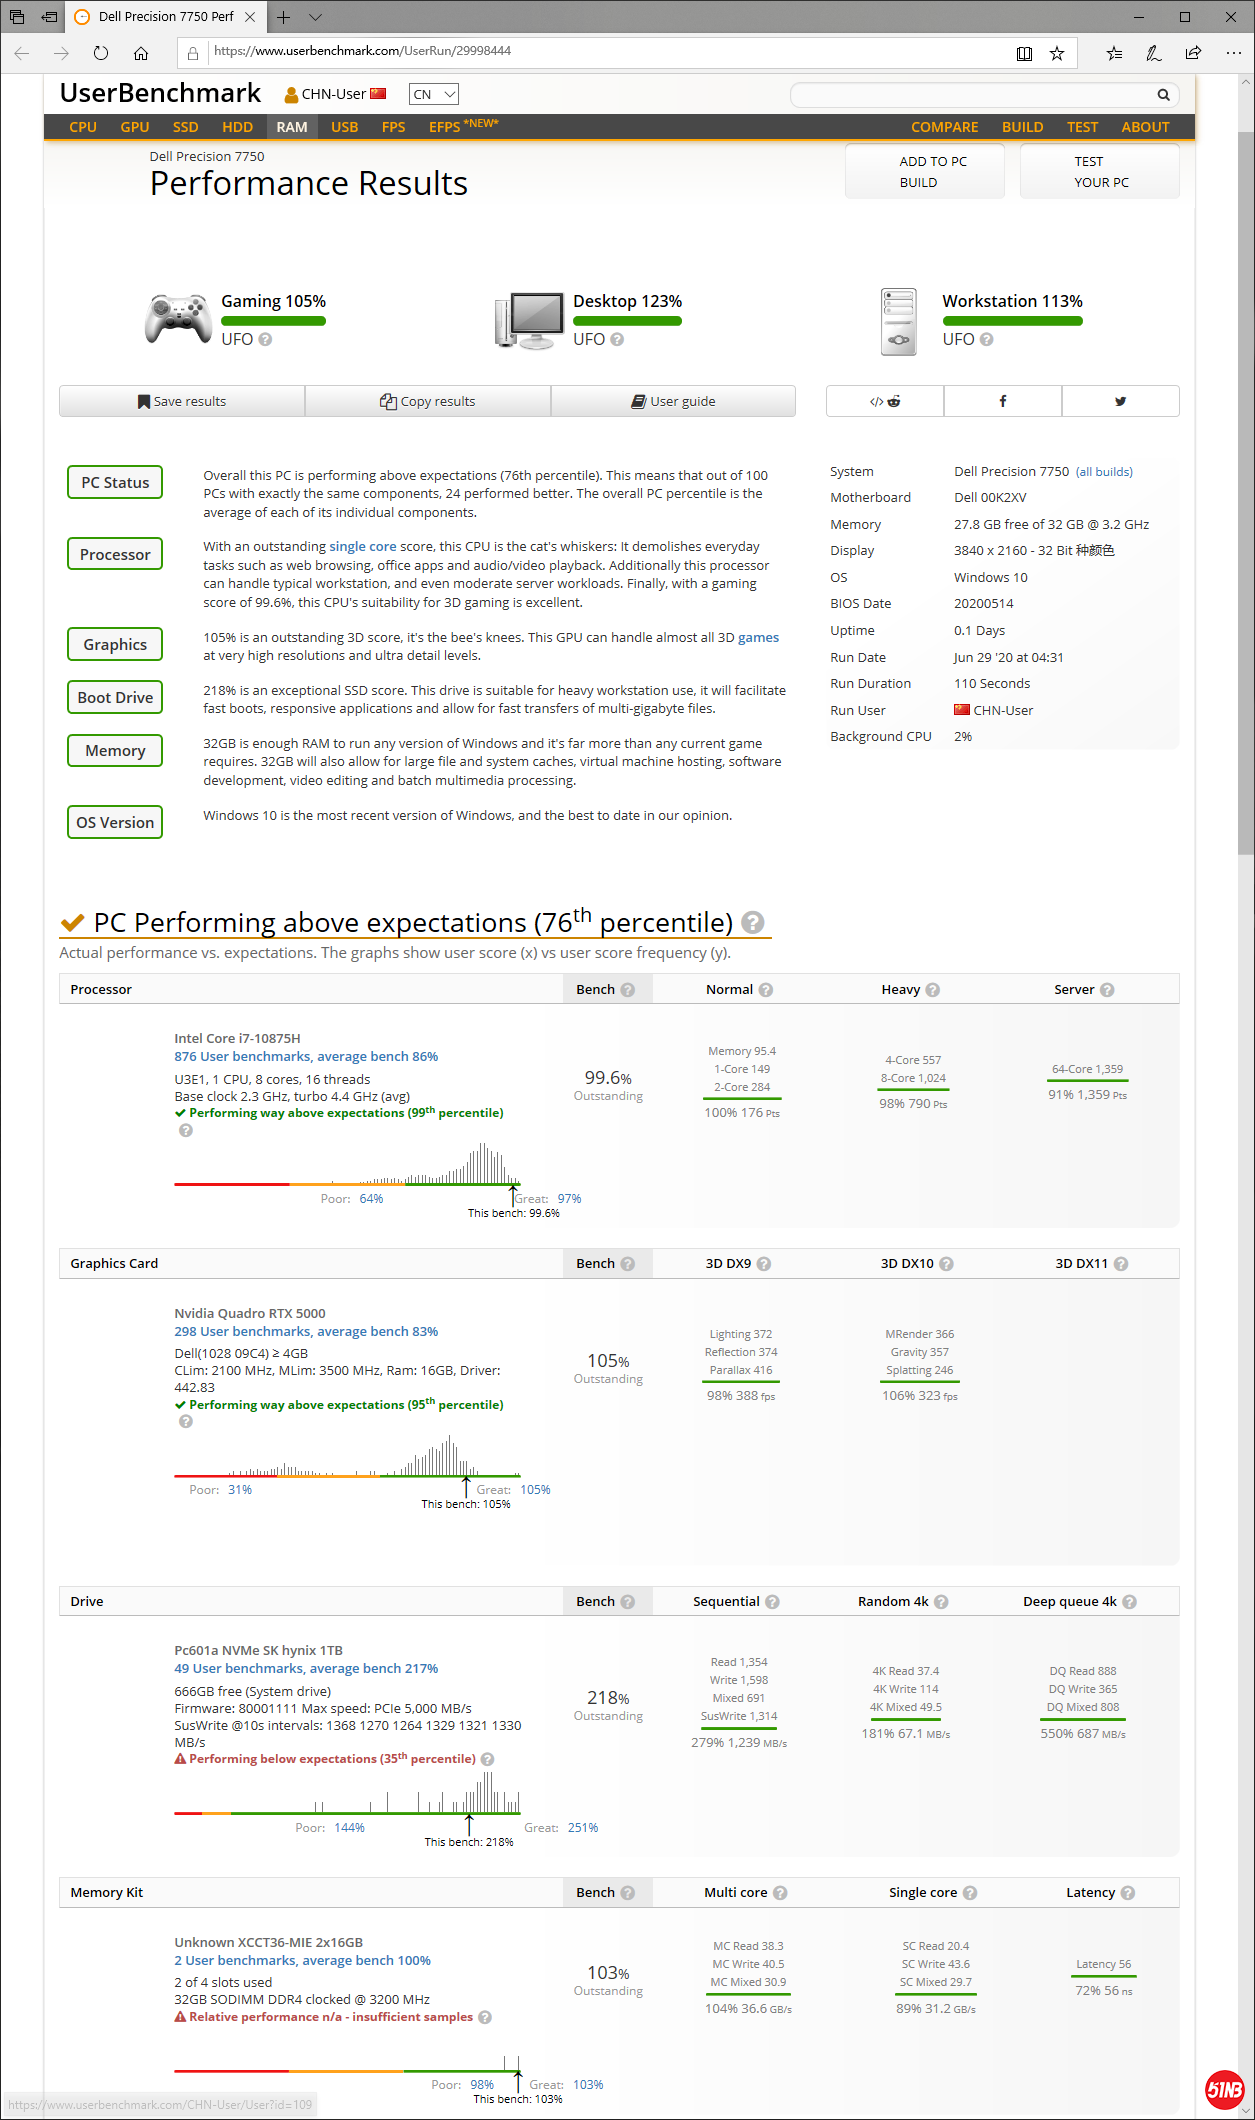The height and width of the screenshot is (2120, 1255).
Task: Share results on Twitter
Action: [x=1121, y=401]
